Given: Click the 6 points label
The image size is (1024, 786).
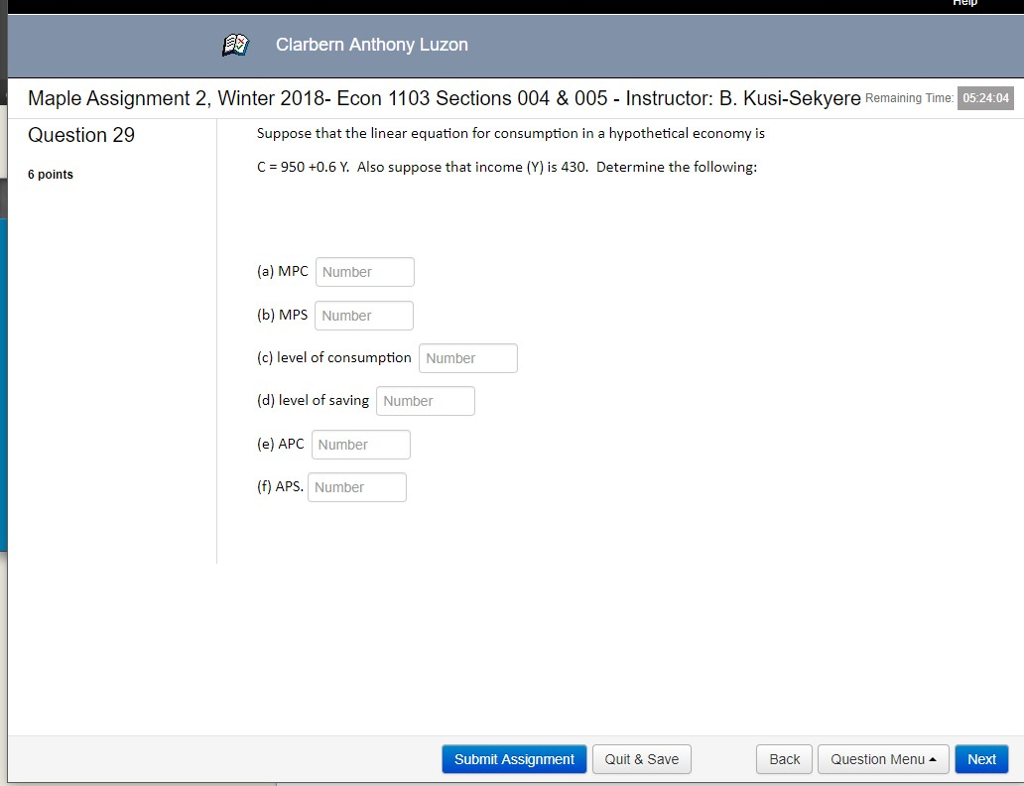Looking at the screenshot, I should point(50,174).
